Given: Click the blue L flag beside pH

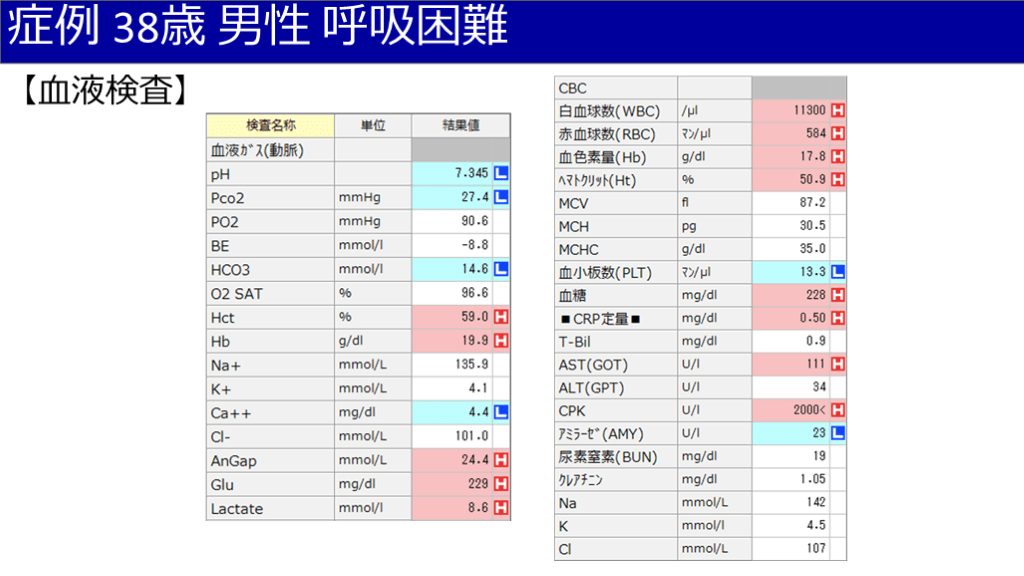Looking at the screenshot, I should 501,173.
